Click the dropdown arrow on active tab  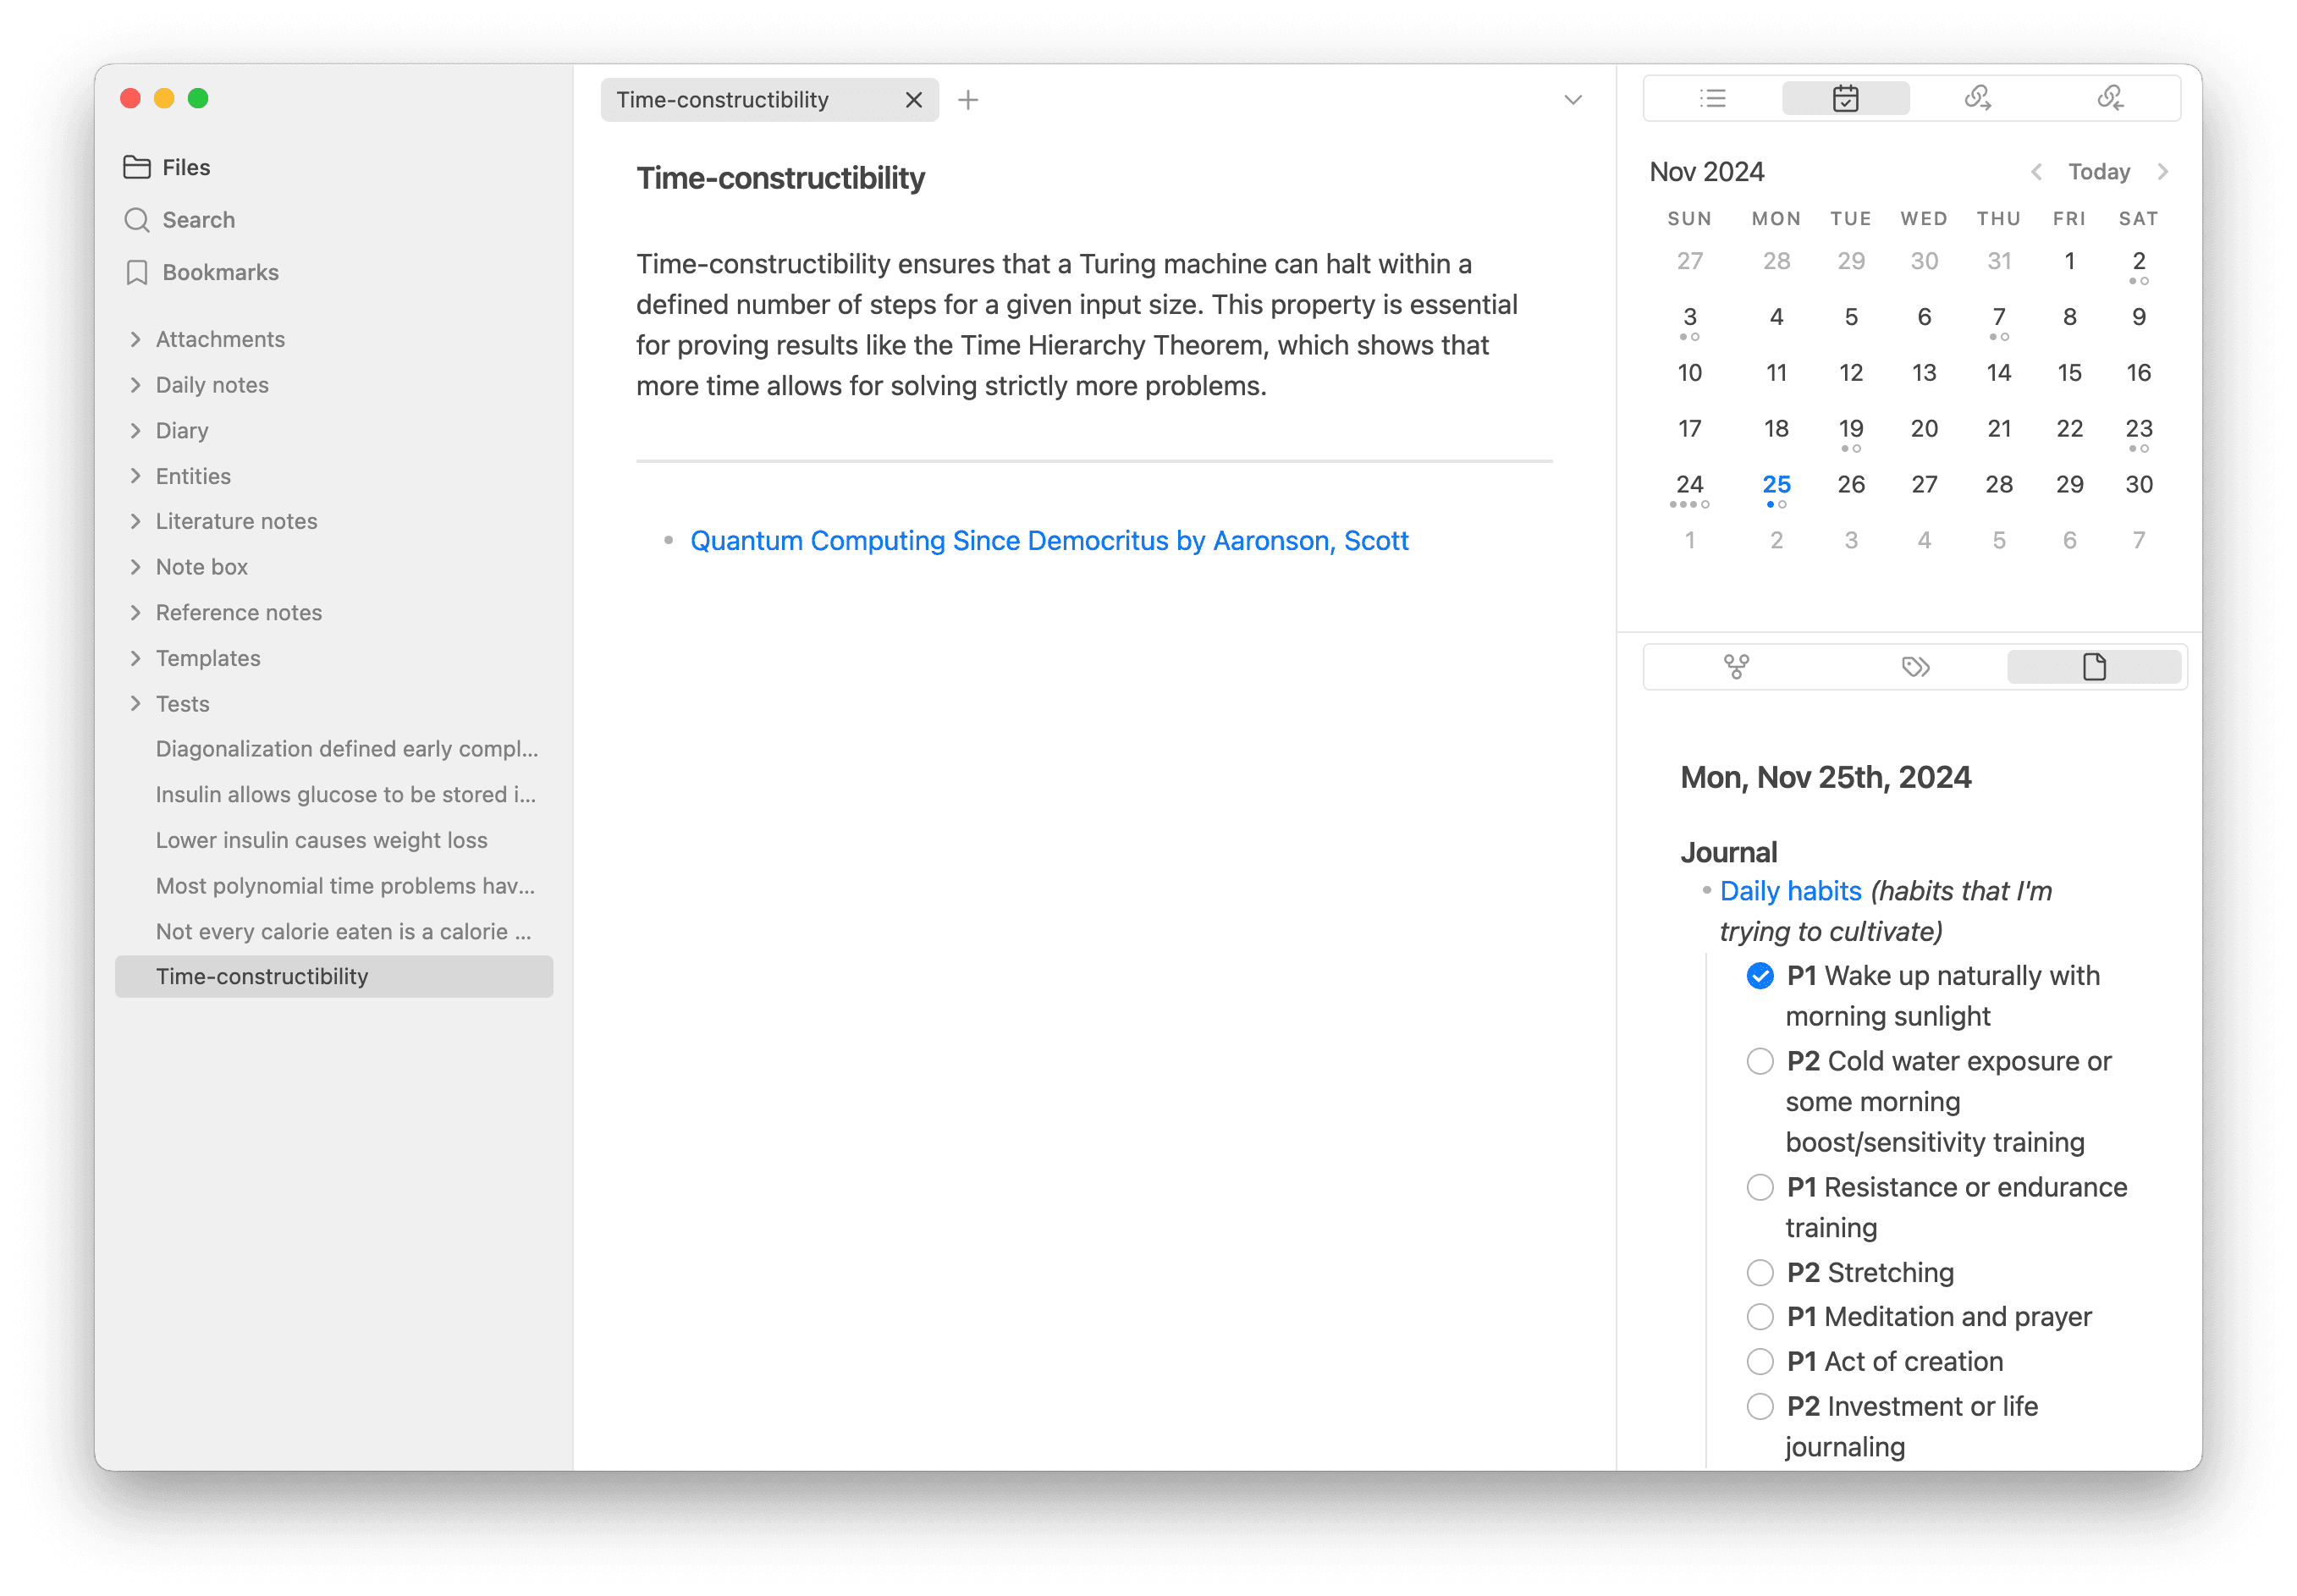coord(1573,99)
